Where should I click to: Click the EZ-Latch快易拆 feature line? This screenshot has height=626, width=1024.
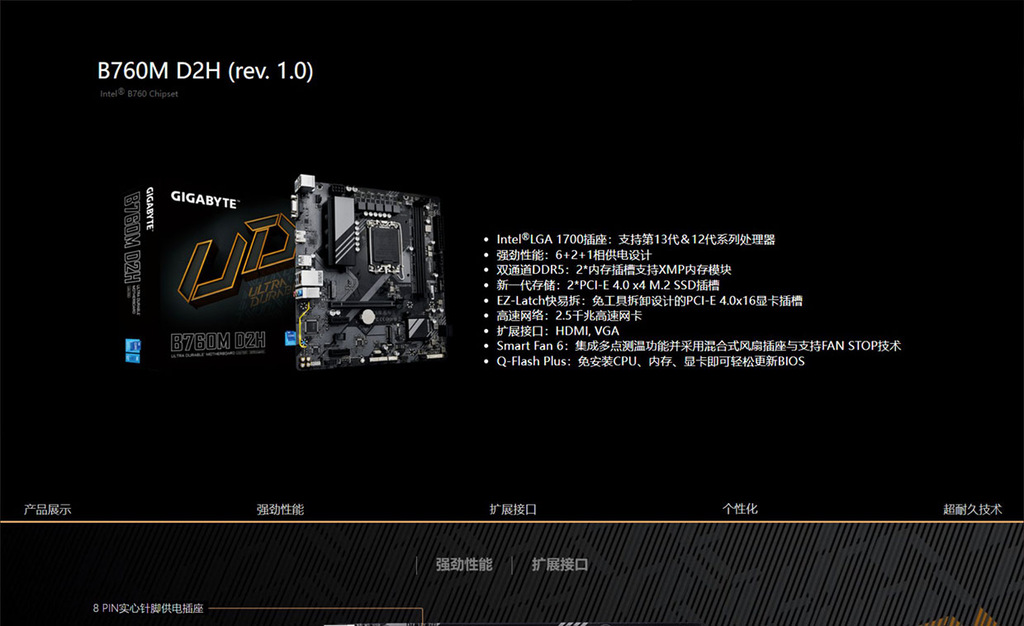pos(649,300)
